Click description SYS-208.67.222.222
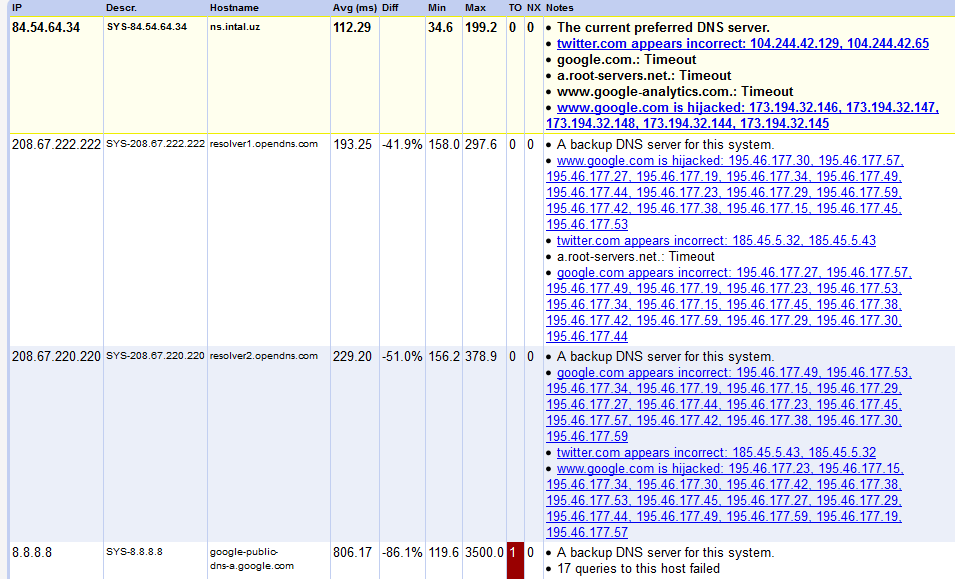Viewport: 955px width, 579px height. click(x=155, y=144)
